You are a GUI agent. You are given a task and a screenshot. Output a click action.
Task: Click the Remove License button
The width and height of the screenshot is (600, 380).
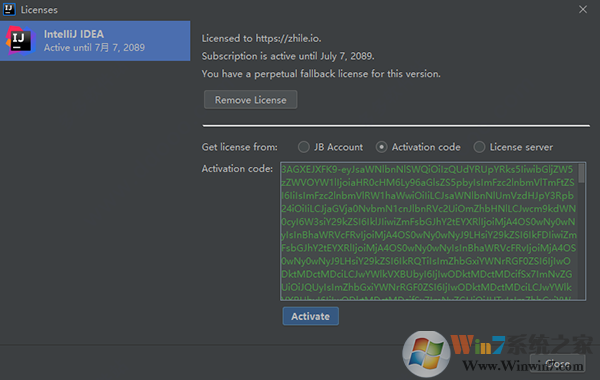[251, 100]
